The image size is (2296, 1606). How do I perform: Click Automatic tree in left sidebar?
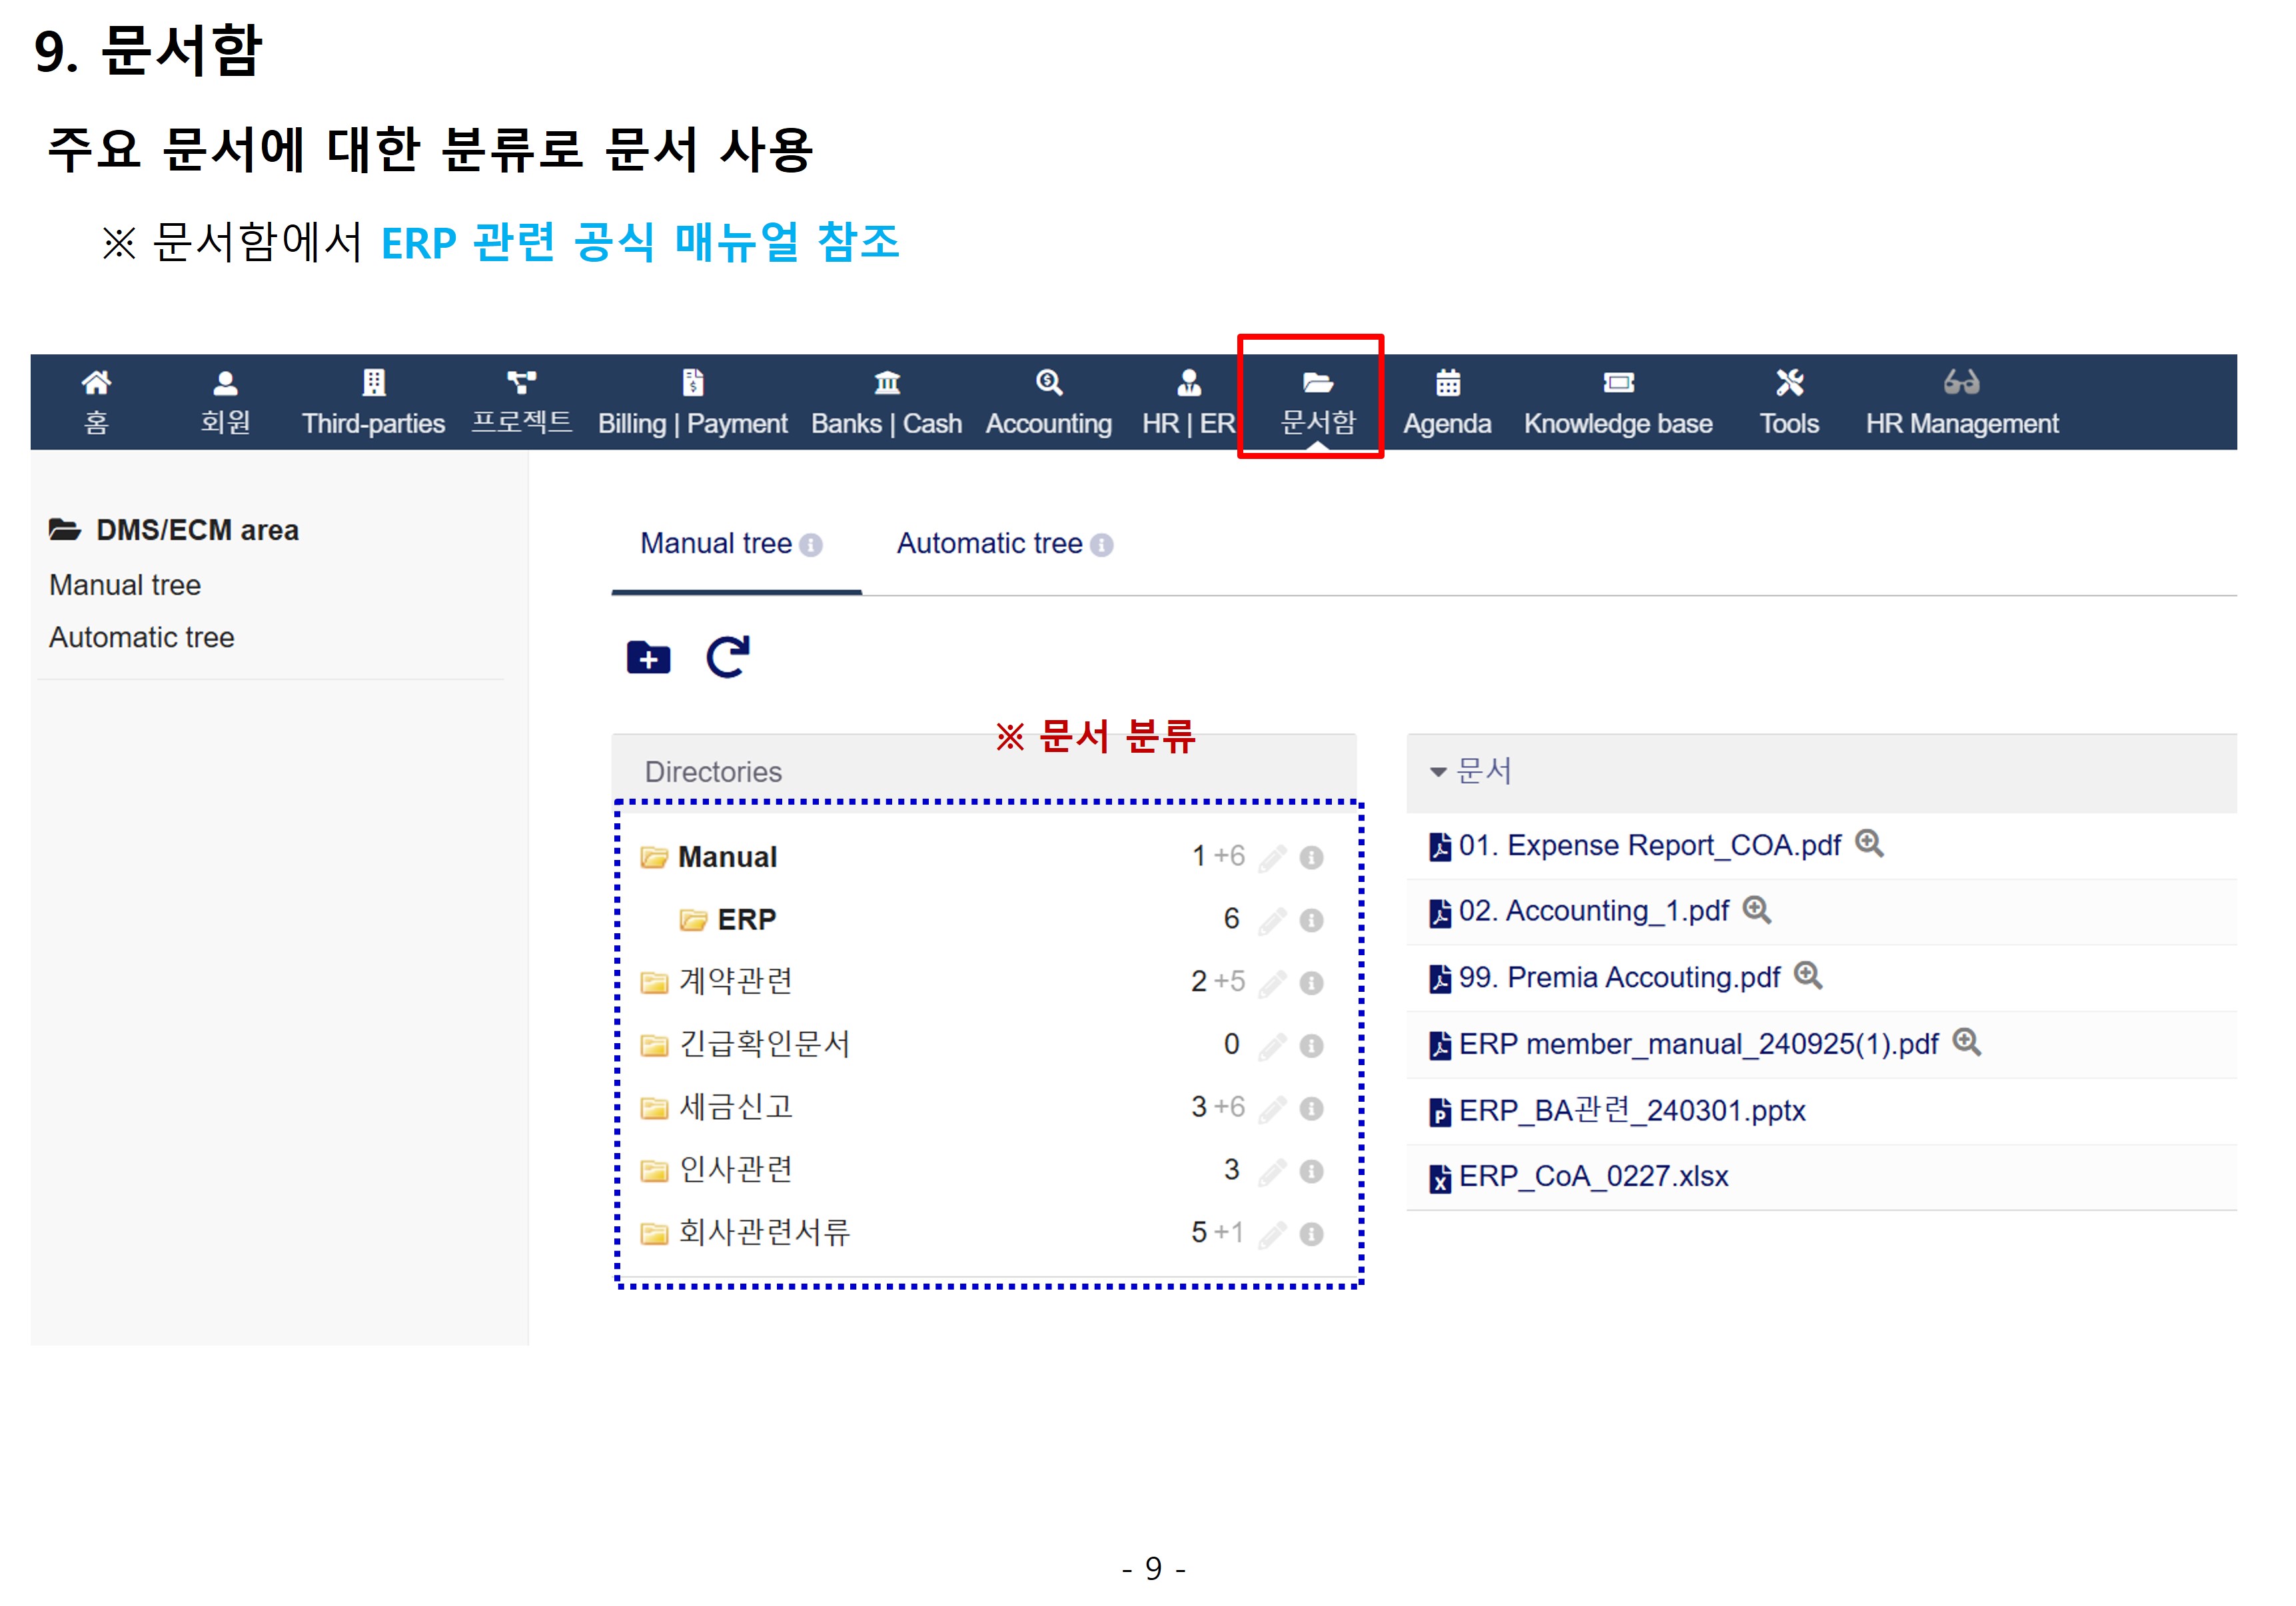pos(141,637)
